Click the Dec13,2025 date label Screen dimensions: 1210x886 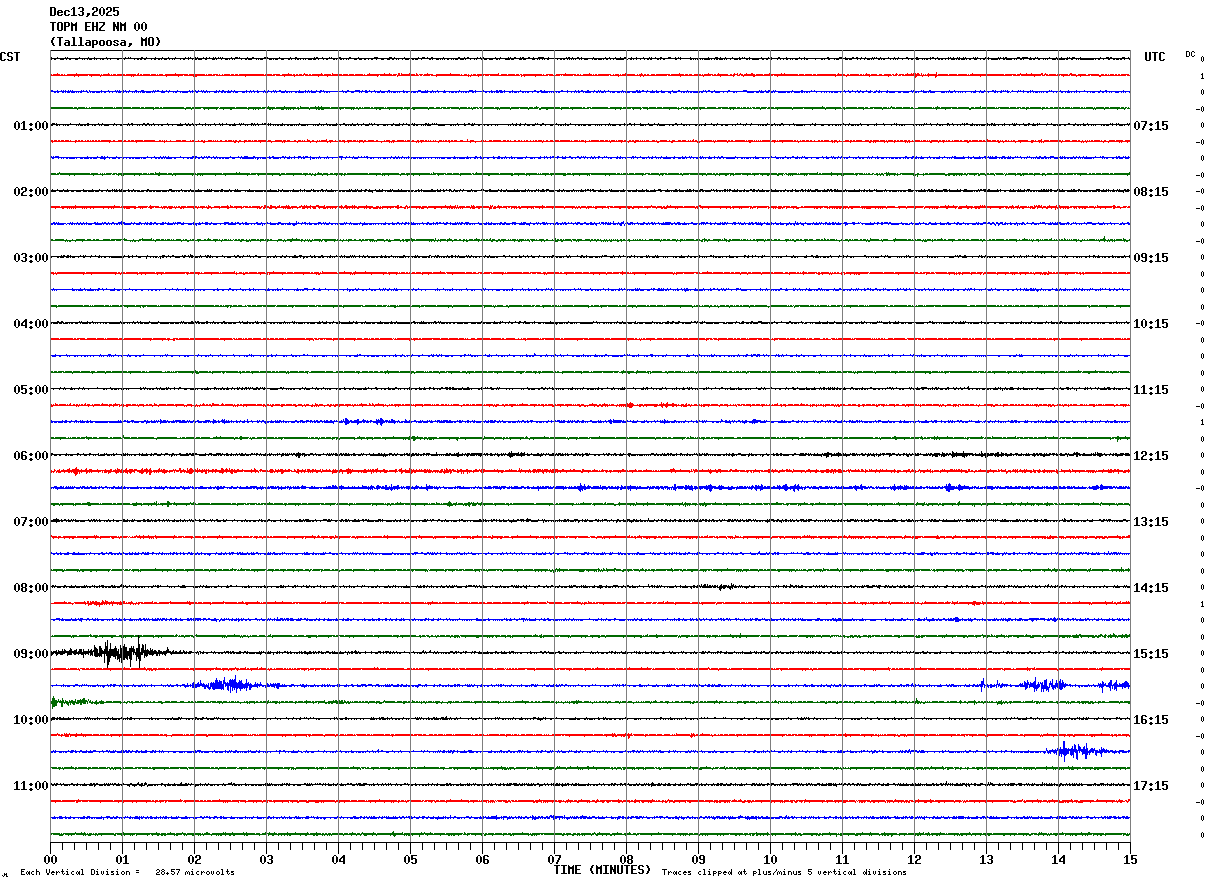coord(84,12)
